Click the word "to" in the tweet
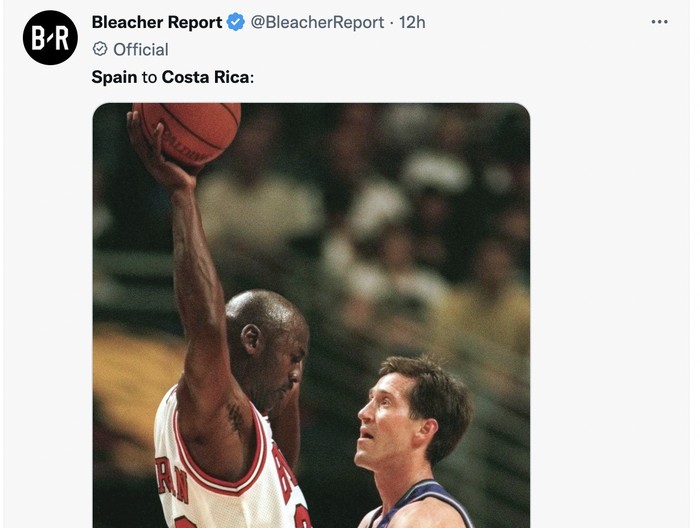The width and height of the screenshot is (700, 528). point(149,76)
